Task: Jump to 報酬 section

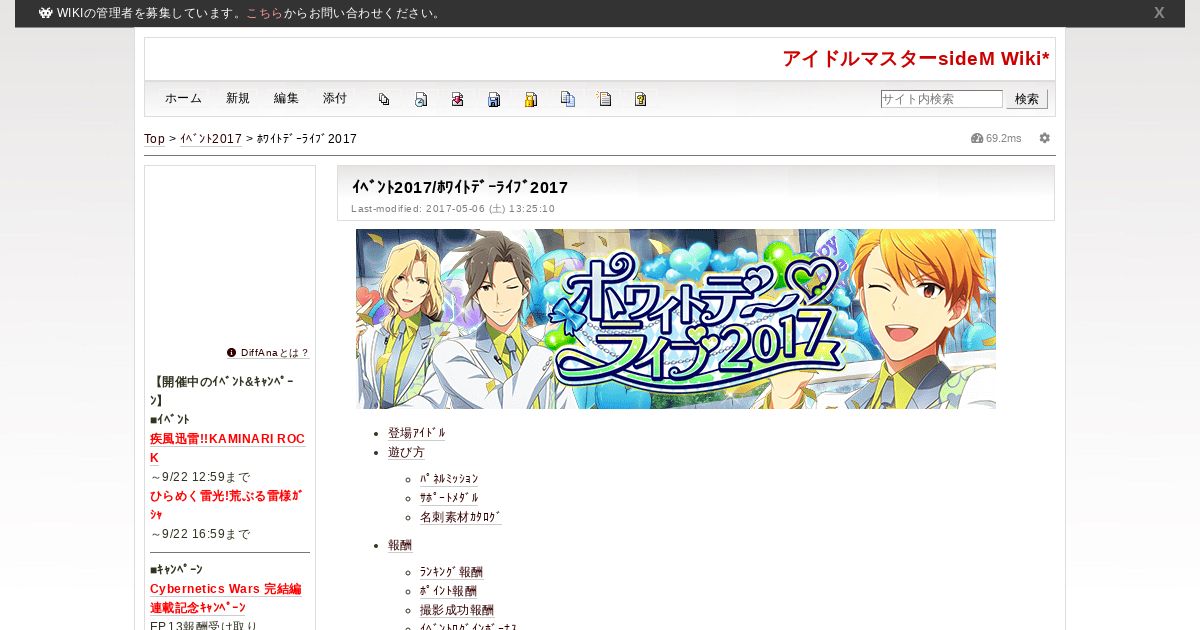Action: [x=400, y=545]
